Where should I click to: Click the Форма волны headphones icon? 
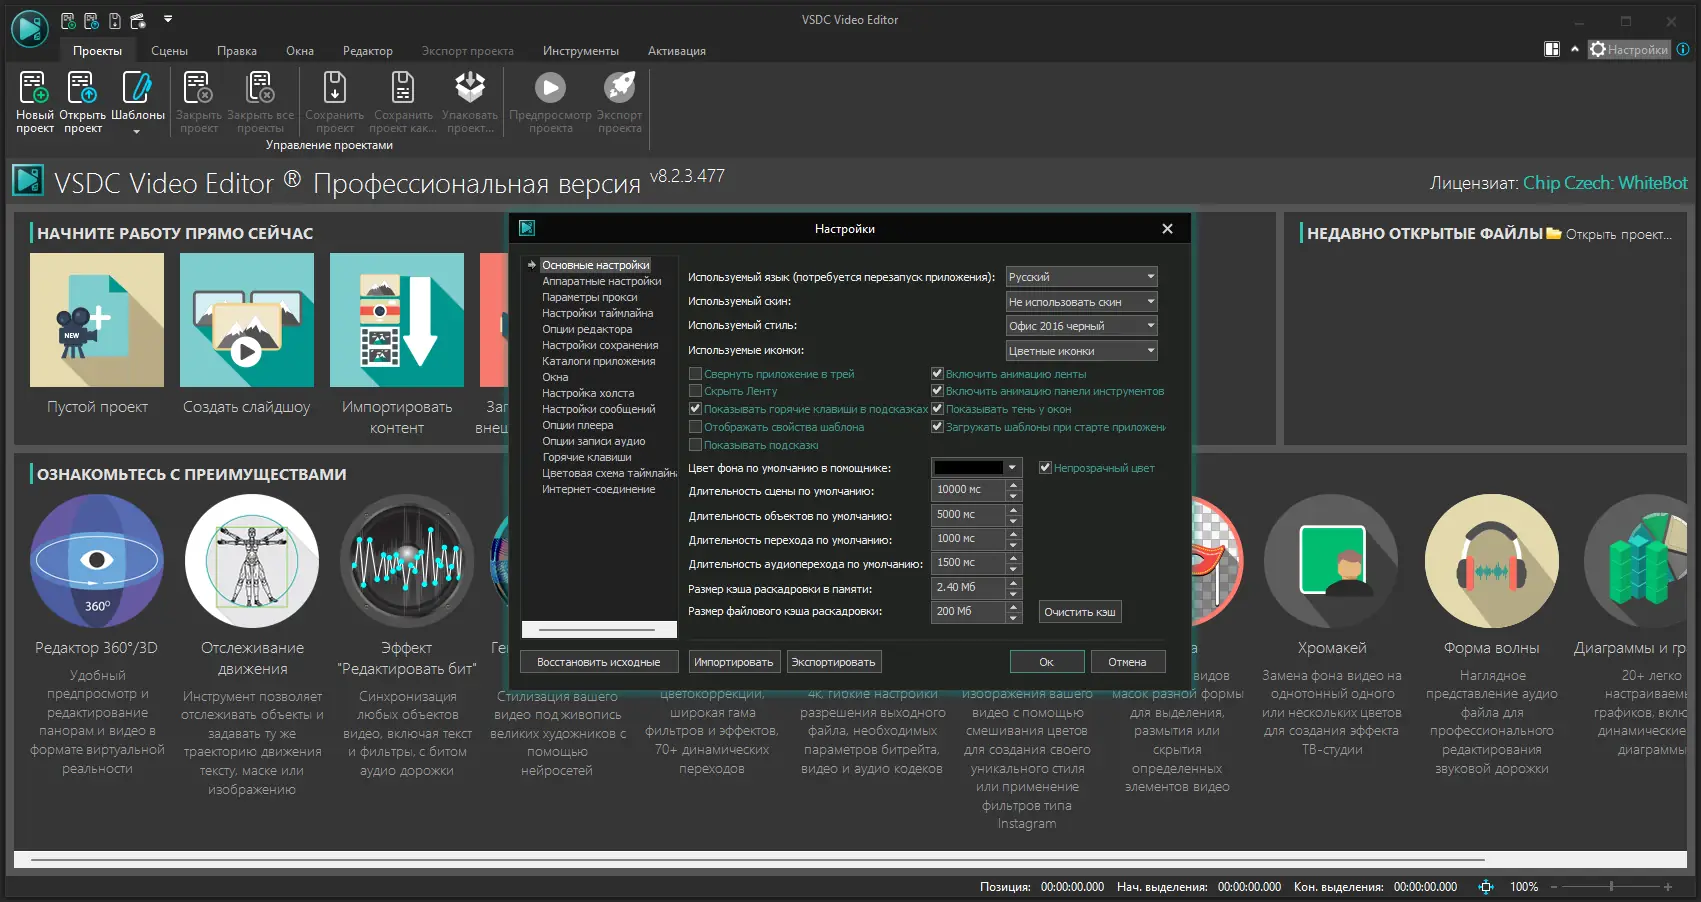click(1492, 561)
